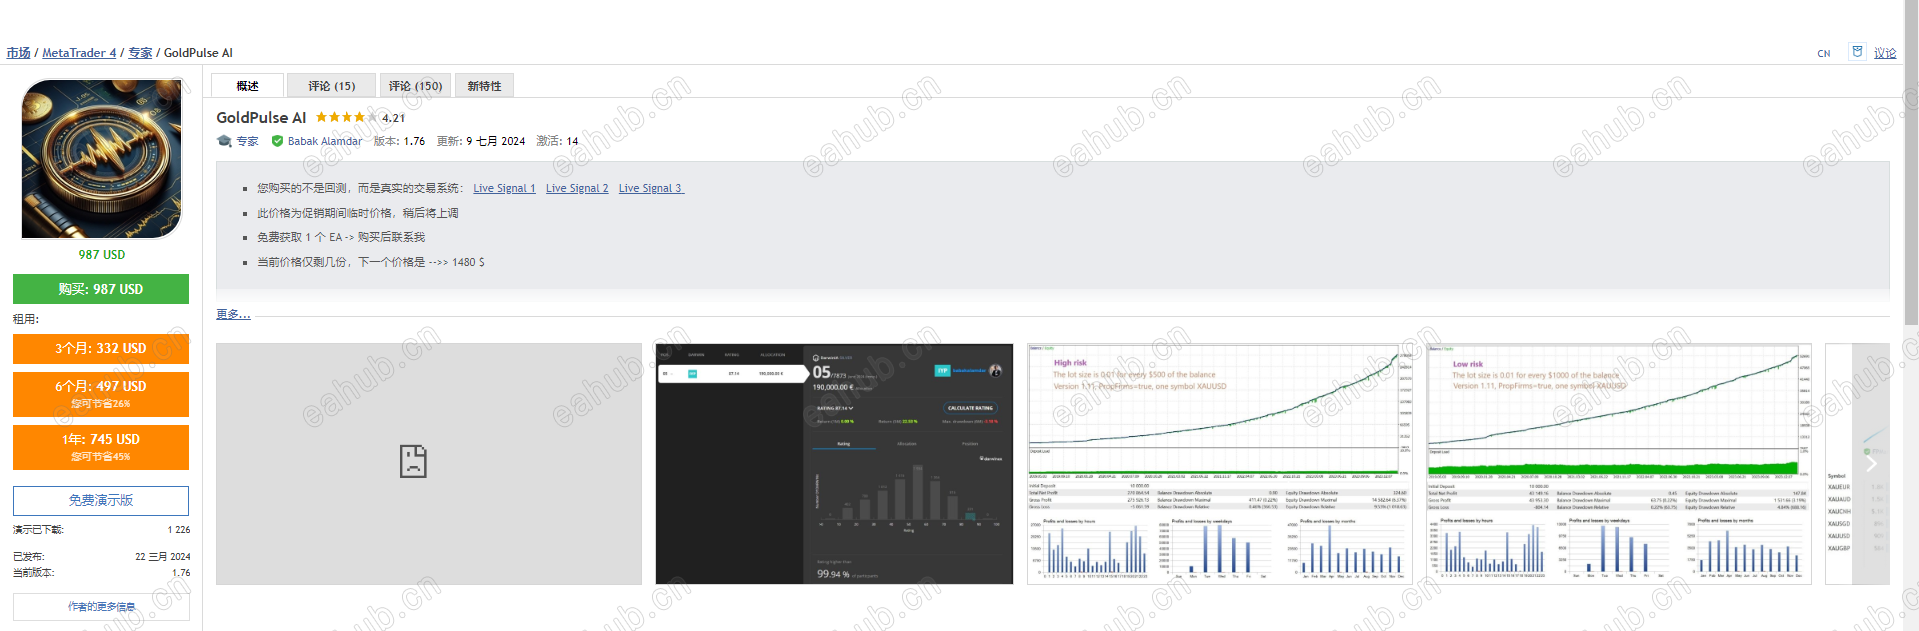
Task: Click the GoldPulse AI product title
Action: (261, 118)
